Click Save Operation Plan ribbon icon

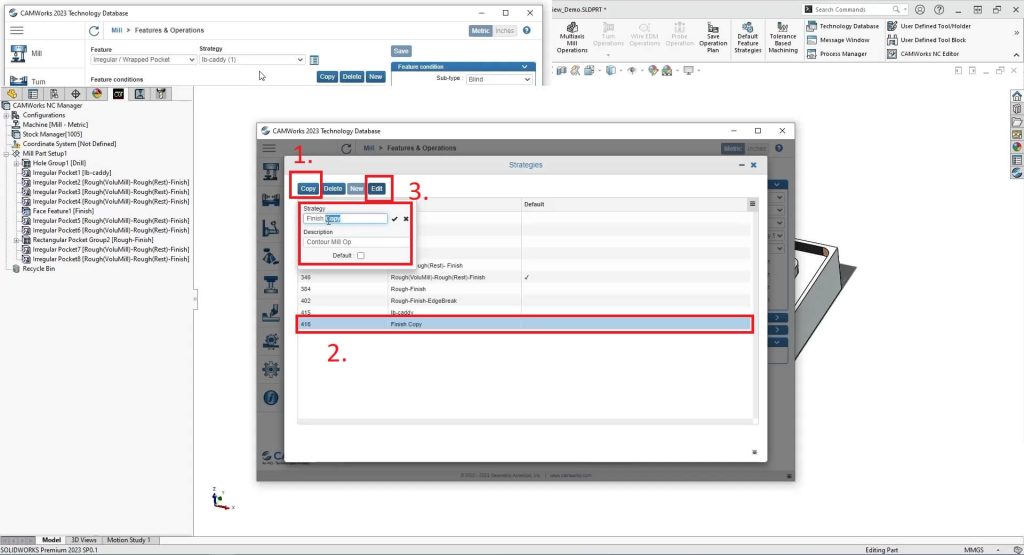click(712, 37)
